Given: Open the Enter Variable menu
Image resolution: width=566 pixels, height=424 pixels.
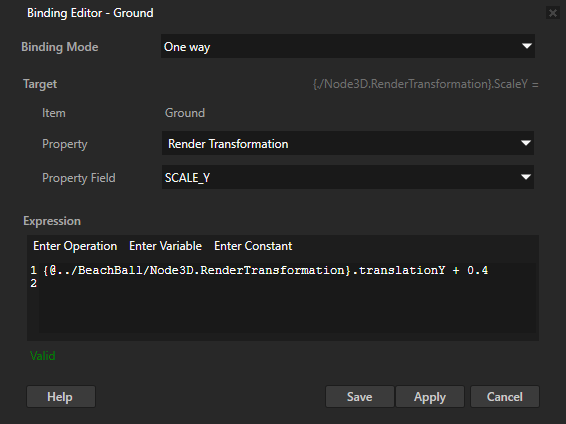Looking at the screenshot, I should 165,246.
